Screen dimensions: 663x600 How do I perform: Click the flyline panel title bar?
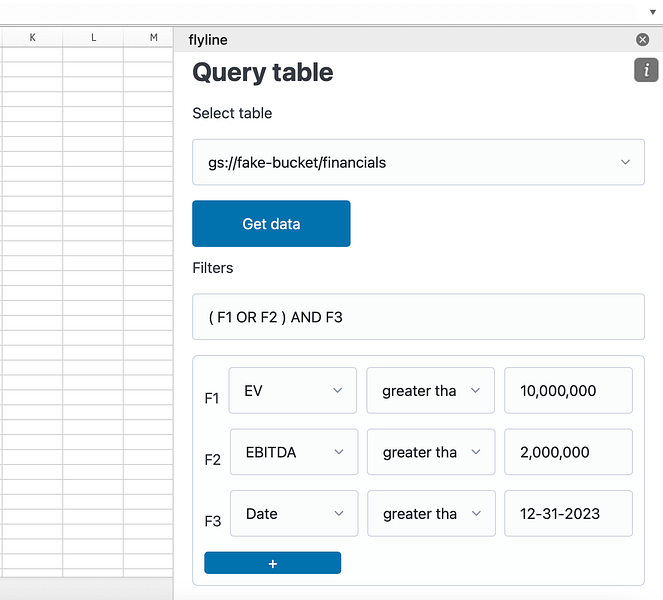(400, 40)
